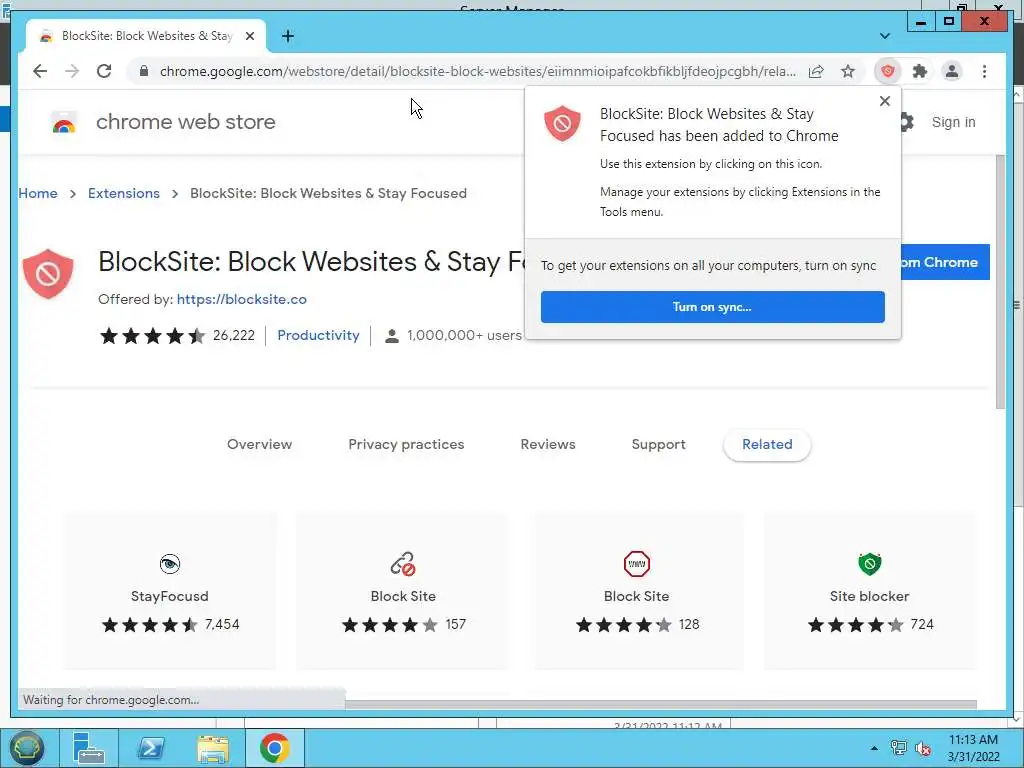Click muted volume tray icon
The height and width of the screenshot is (768, 1024).
tap(923, 748)
